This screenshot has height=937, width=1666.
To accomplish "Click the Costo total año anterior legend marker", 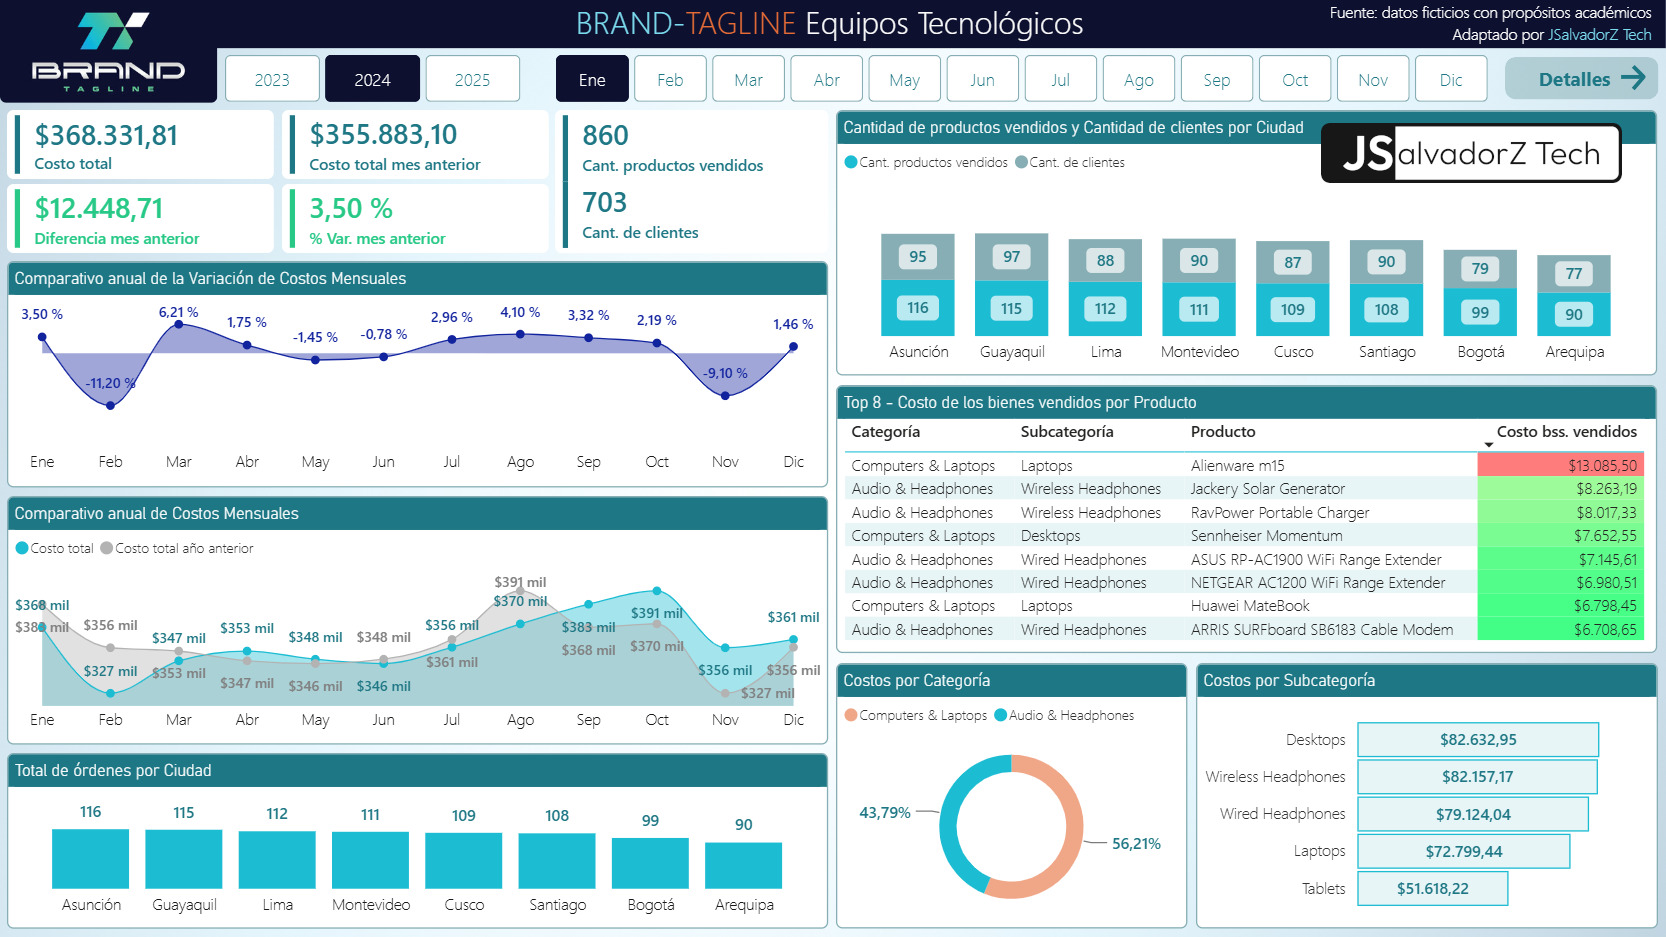I will tap(106, 548).
